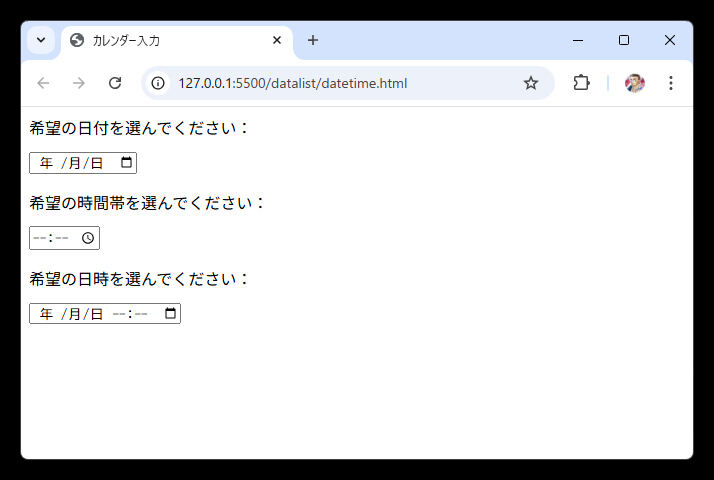Close the カレンダー入力 tab
Image resolution: width=714 pixels, height=480 pixels.
pos(277,41)
